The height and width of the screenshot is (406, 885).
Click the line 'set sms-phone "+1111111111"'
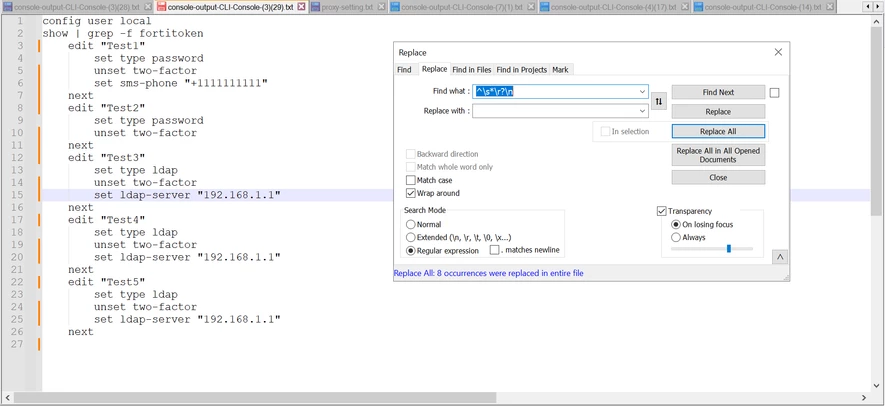tap(181, 83)
